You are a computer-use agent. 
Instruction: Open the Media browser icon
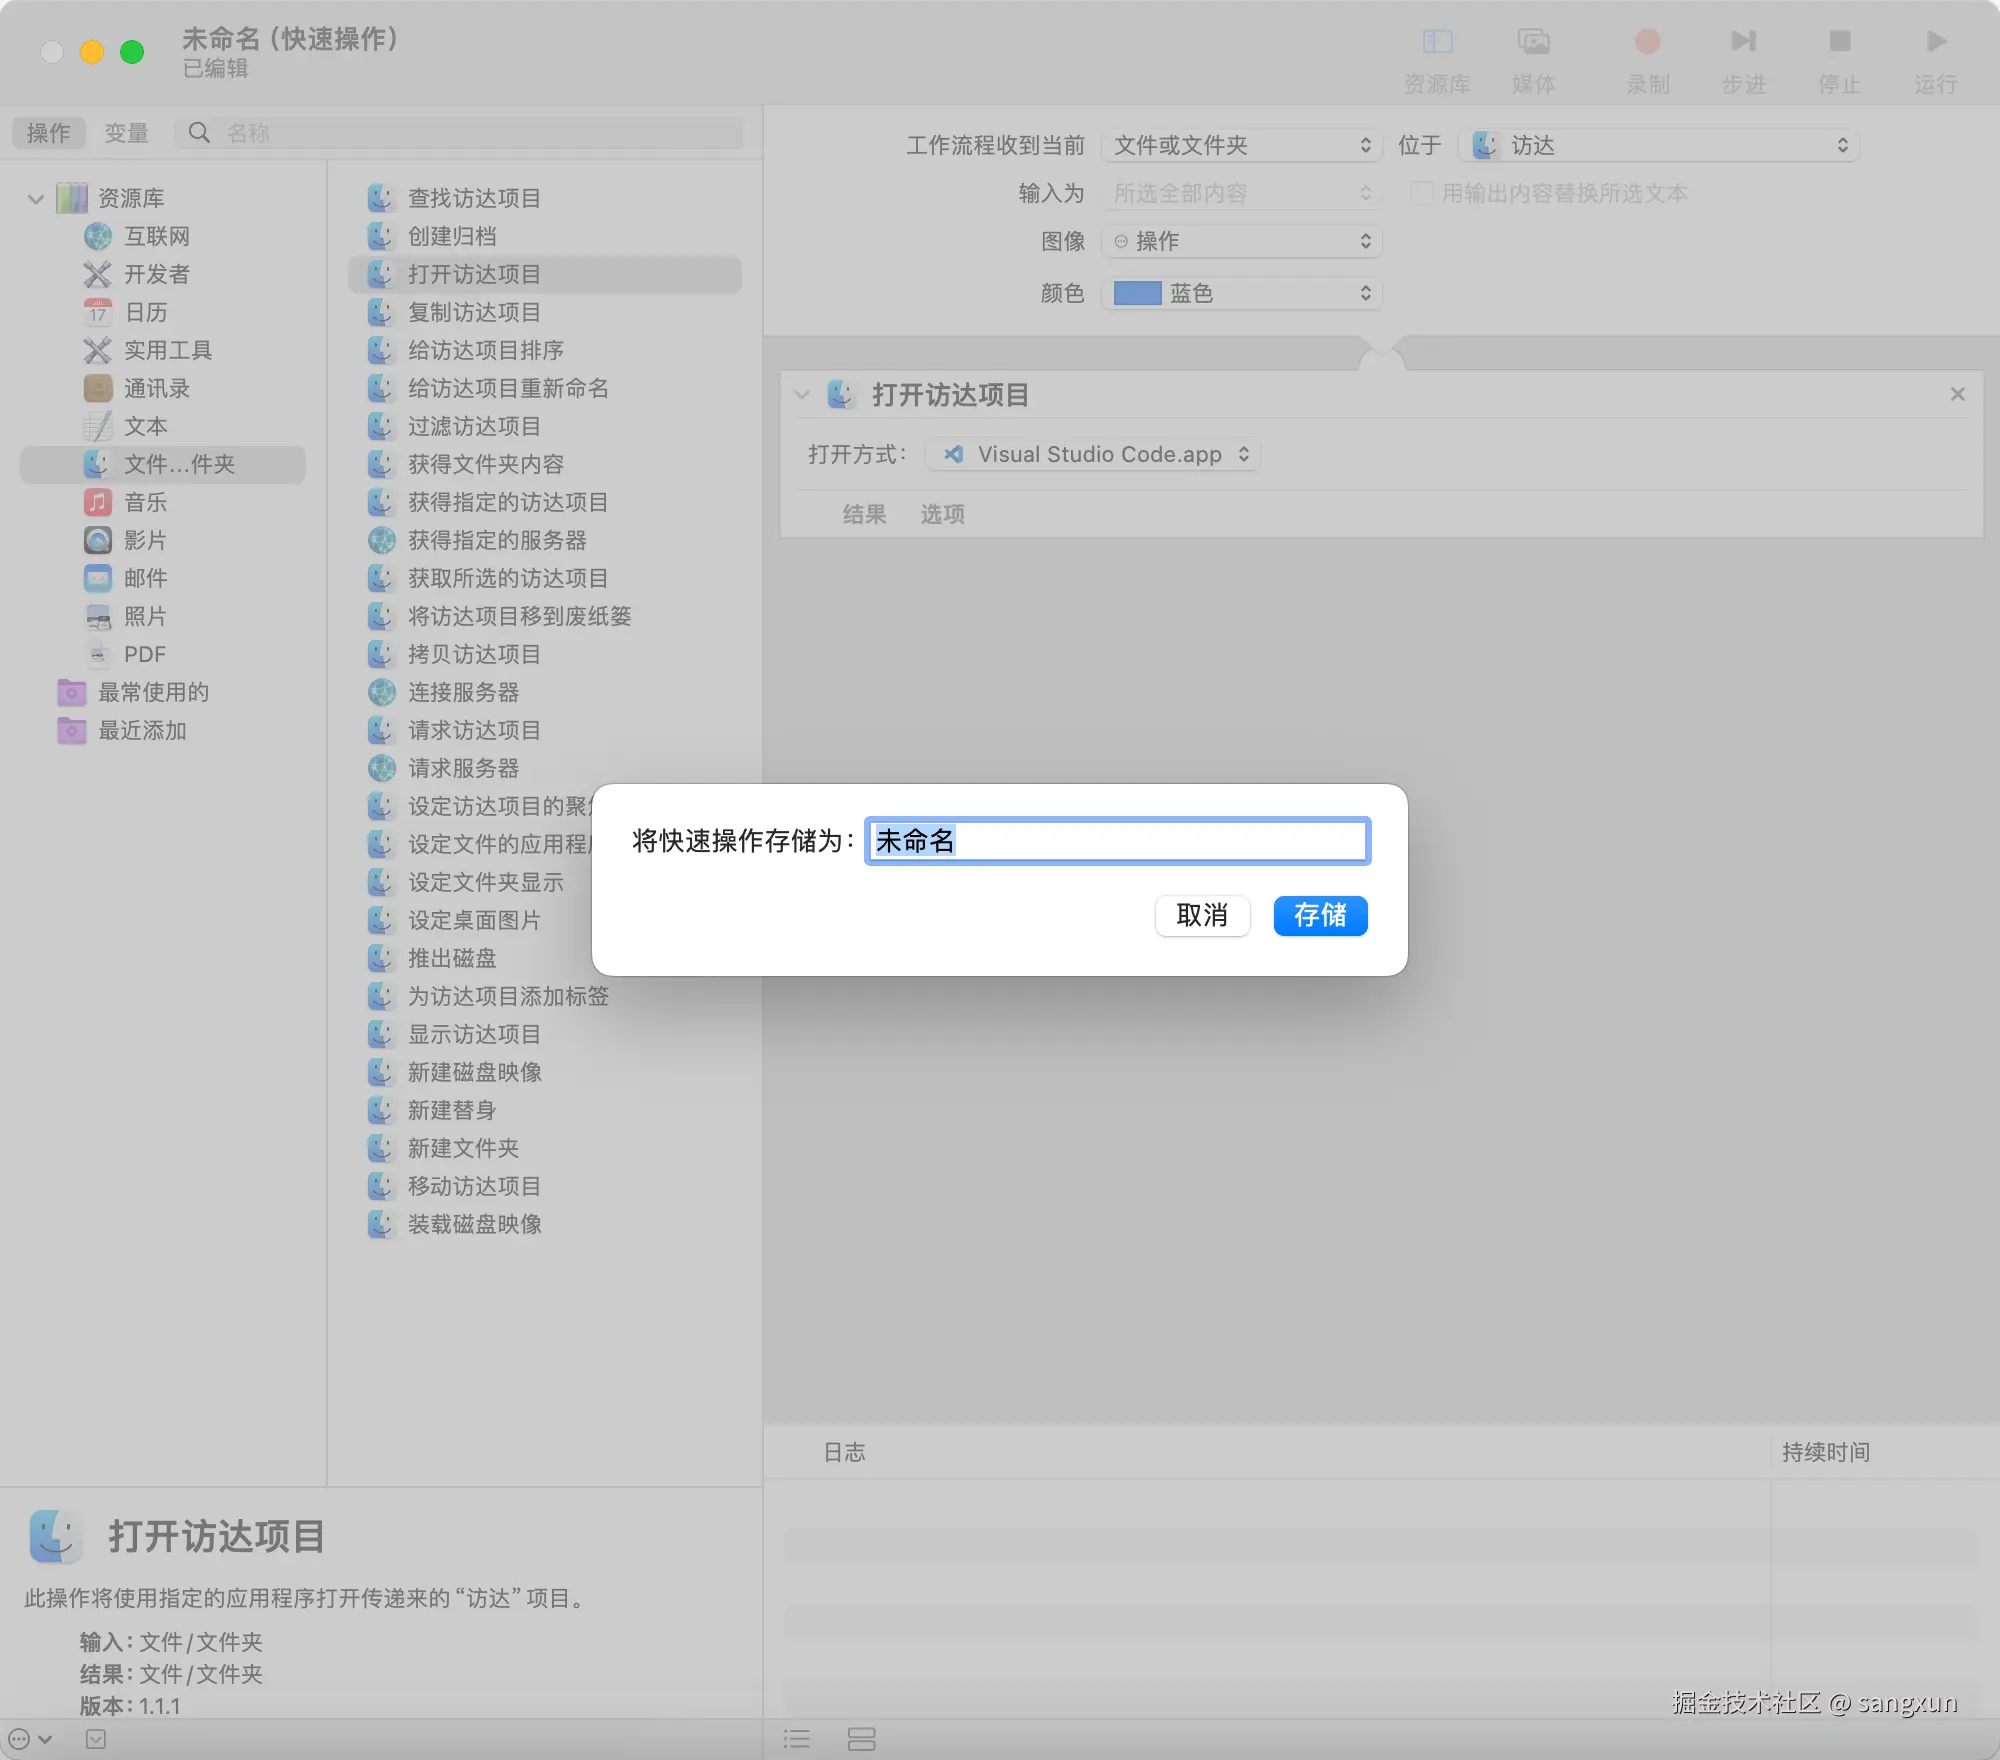1533,42
